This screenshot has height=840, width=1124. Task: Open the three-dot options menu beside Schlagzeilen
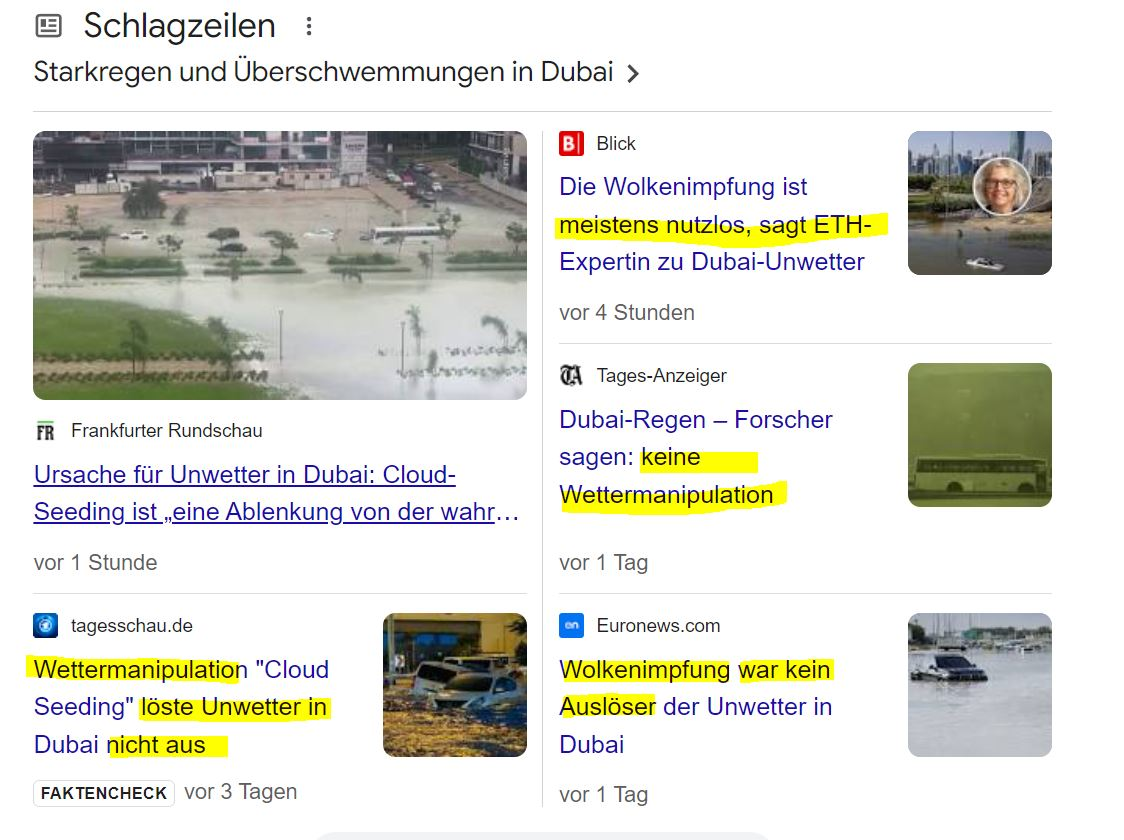click(x=309, y=27)
